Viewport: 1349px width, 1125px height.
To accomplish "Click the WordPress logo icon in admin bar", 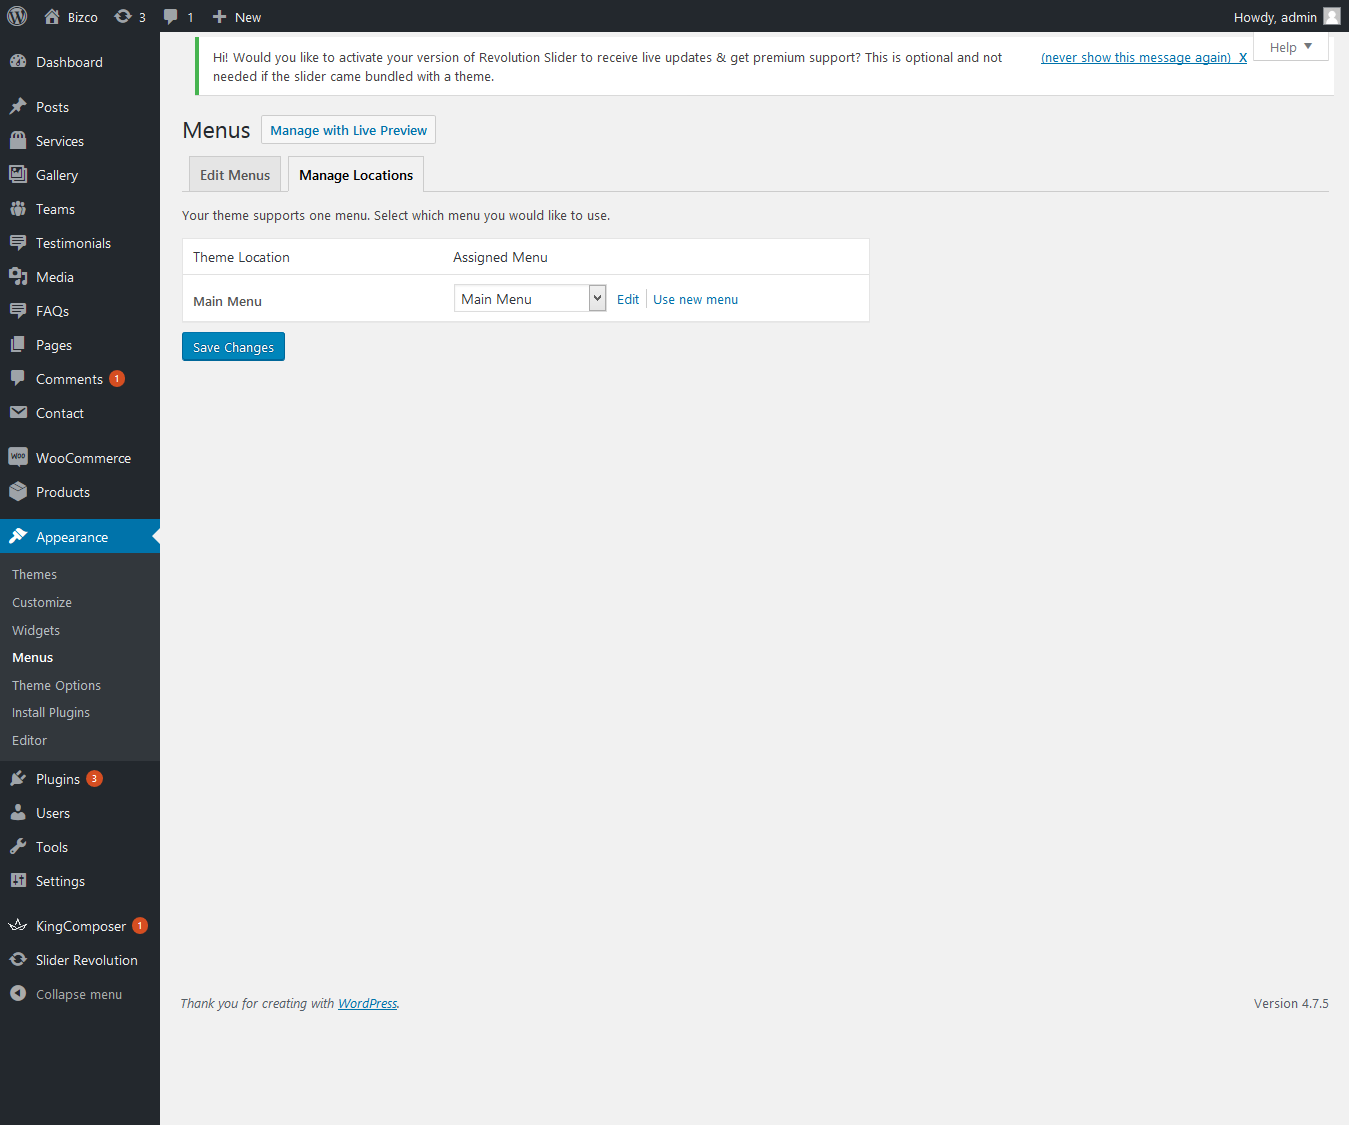I will (17, 17).
